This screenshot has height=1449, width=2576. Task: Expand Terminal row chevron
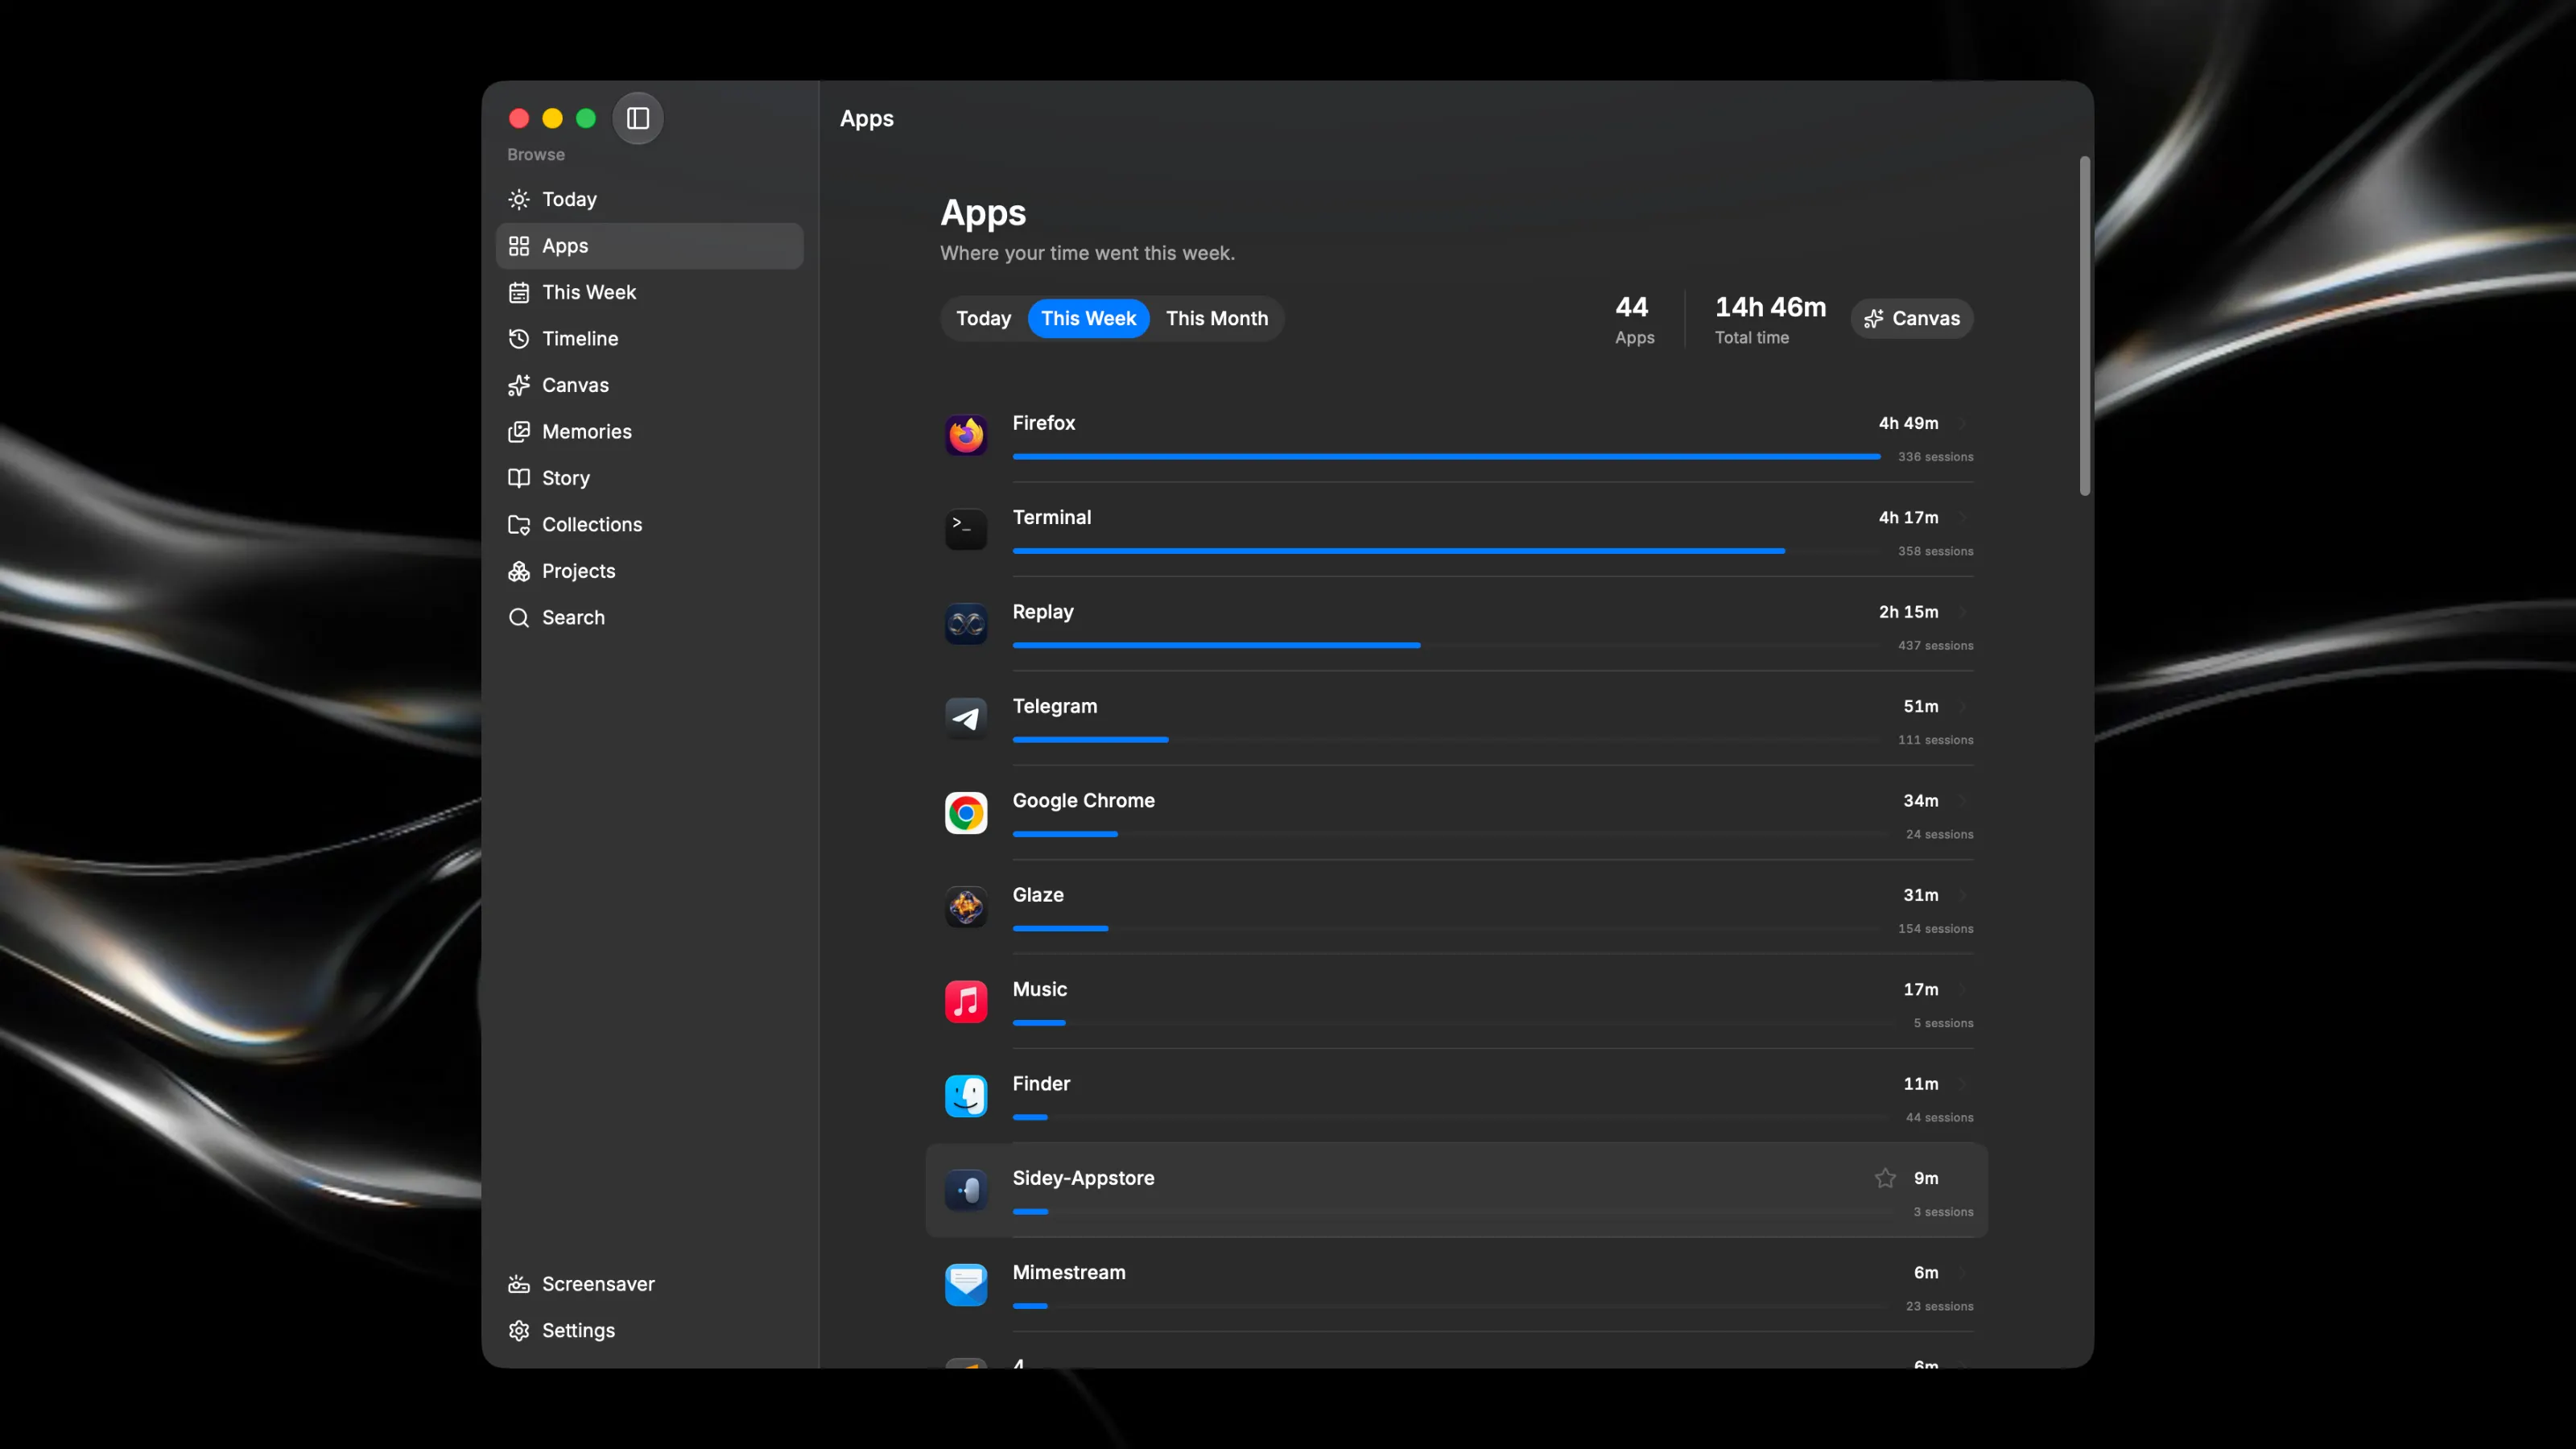pos(1962,518)
